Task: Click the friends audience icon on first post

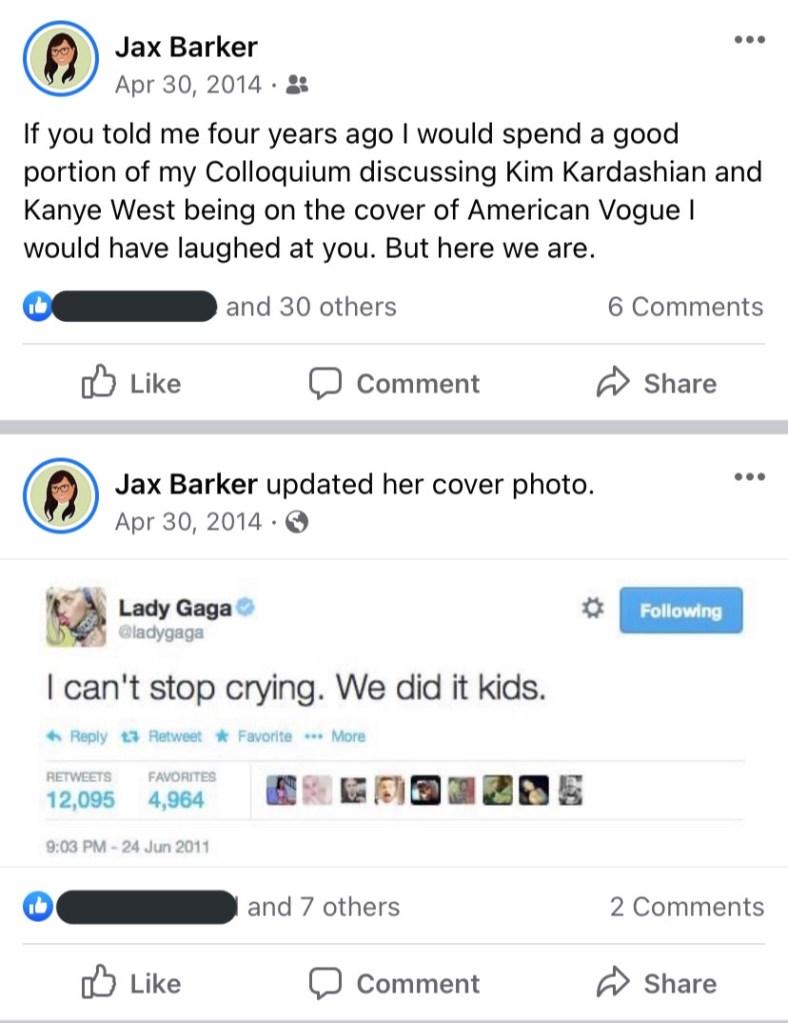Action: coord(297,85)
